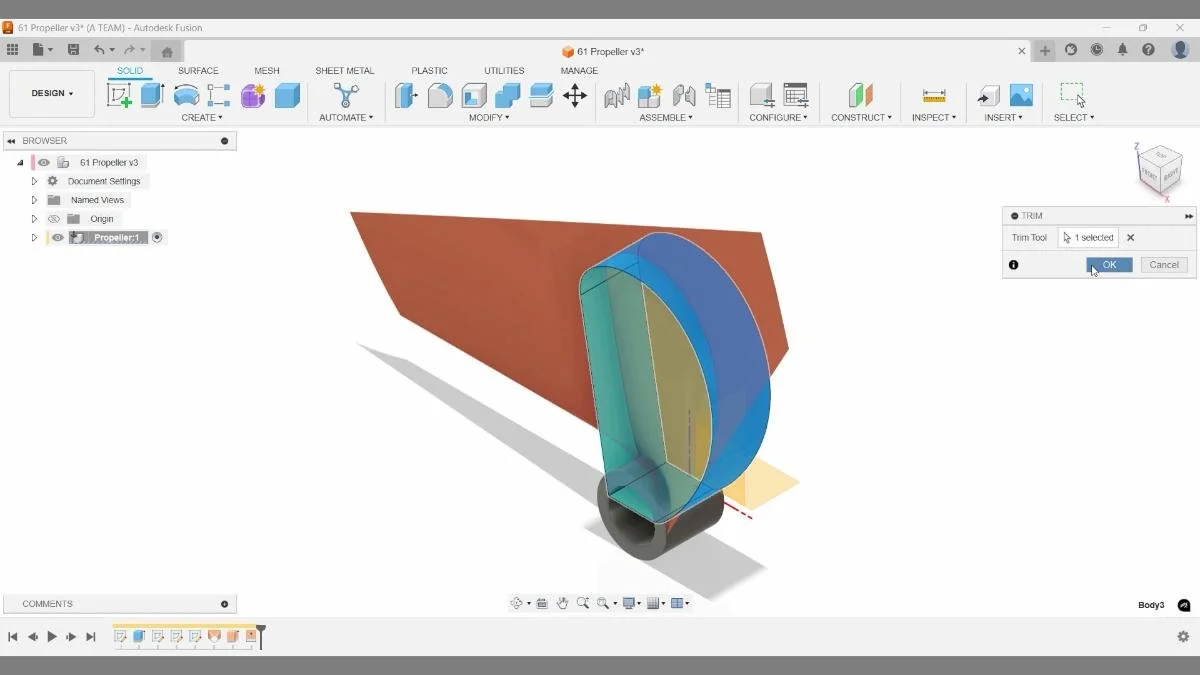Switch to the MESH tab

point(266,70)
